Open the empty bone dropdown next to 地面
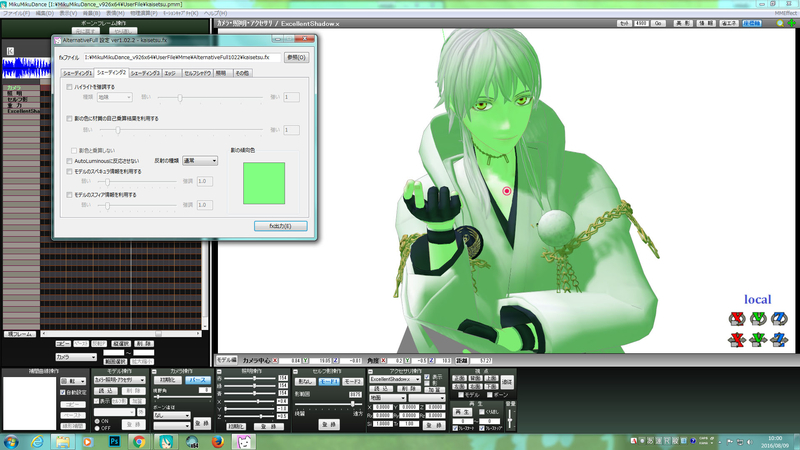This screenshot has width=800, height=450. click(x=427, y=398)
